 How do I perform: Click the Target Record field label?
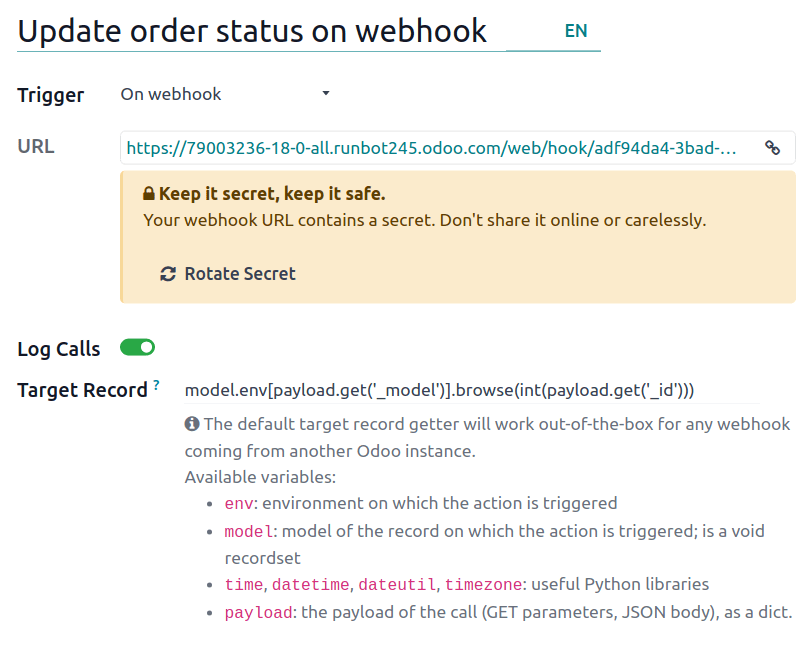coord(82,390)
